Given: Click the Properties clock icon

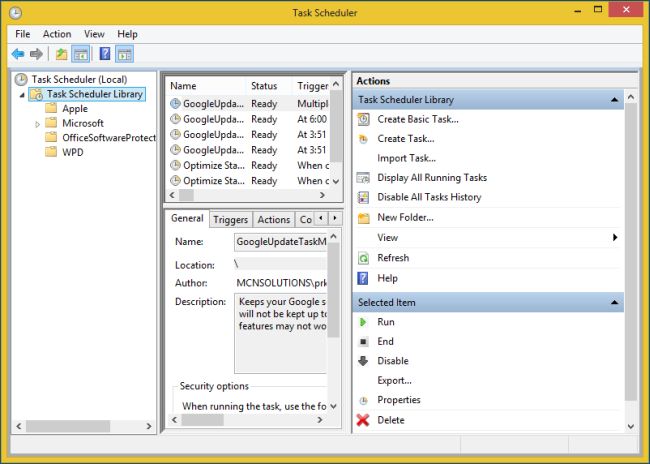Looking at the screenshot, I should pyautogui.click(x=363, y=400).
